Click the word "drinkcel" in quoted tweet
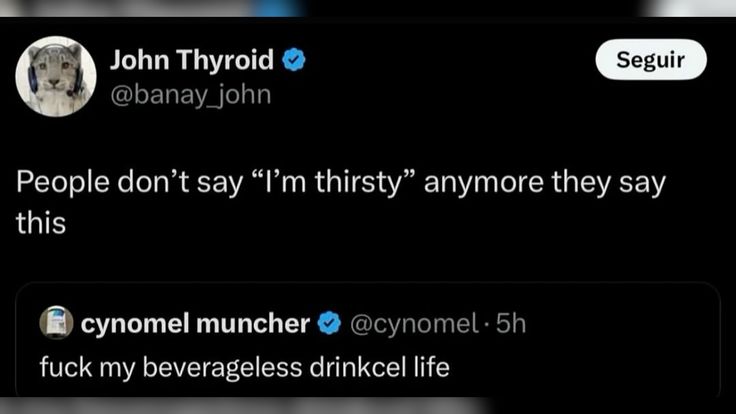Screen dimensions: 736x414 coord(357,366)
